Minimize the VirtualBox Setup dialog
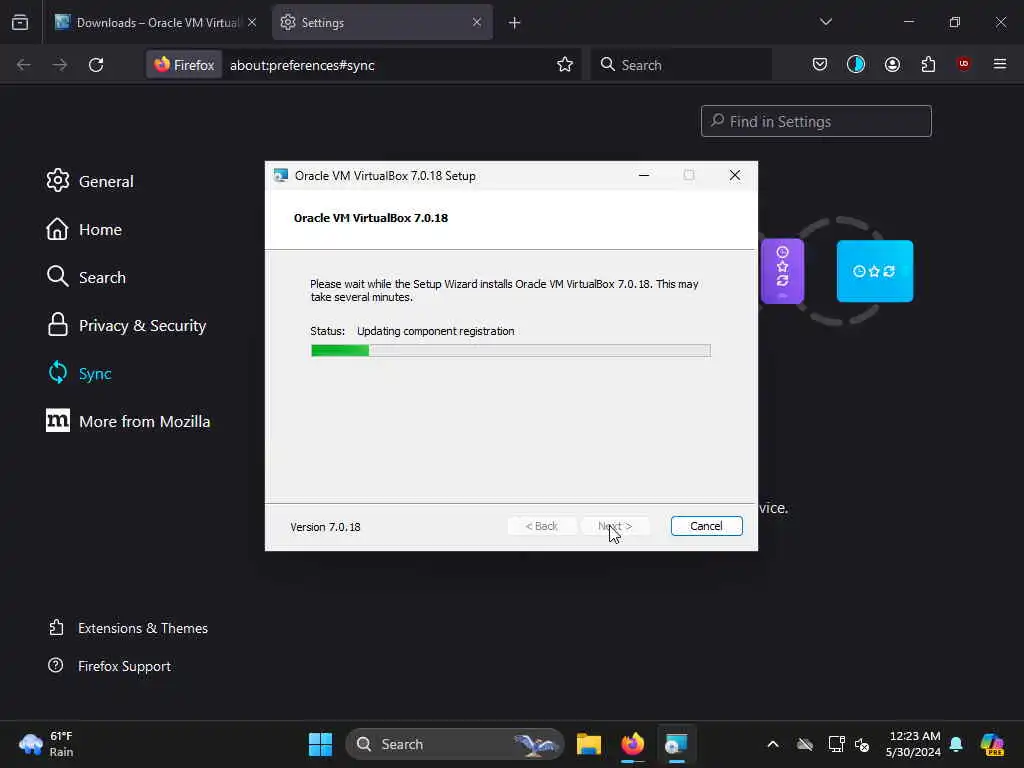This screenshot has height=768, width=1024. [644, 175]
